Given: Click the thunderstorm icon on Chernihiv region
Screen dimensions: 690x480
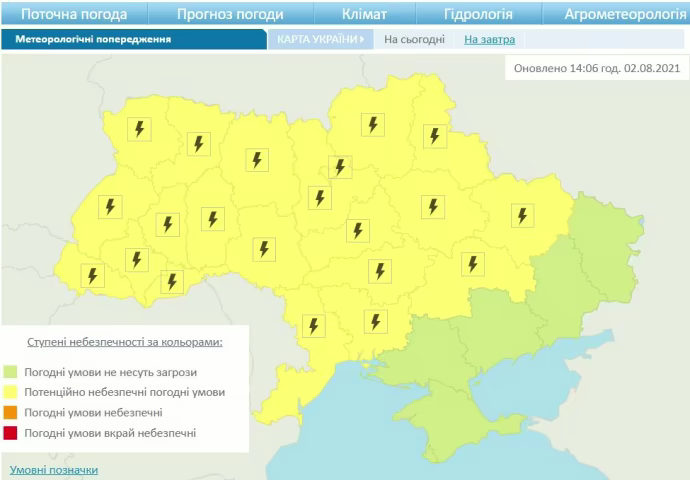Looking at the screenshot, I should [373, 125].
